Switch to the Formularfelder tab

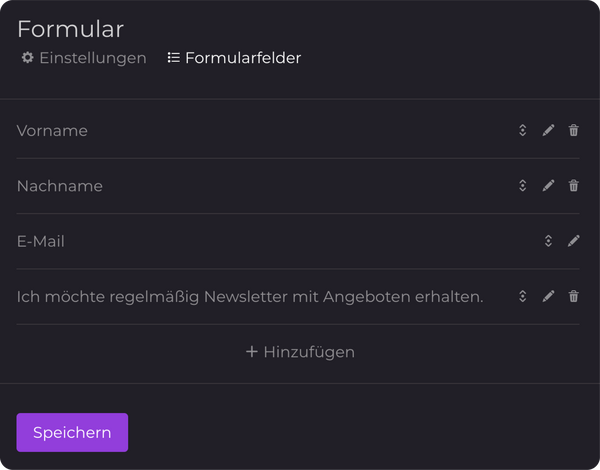click(x=234, y=58)
